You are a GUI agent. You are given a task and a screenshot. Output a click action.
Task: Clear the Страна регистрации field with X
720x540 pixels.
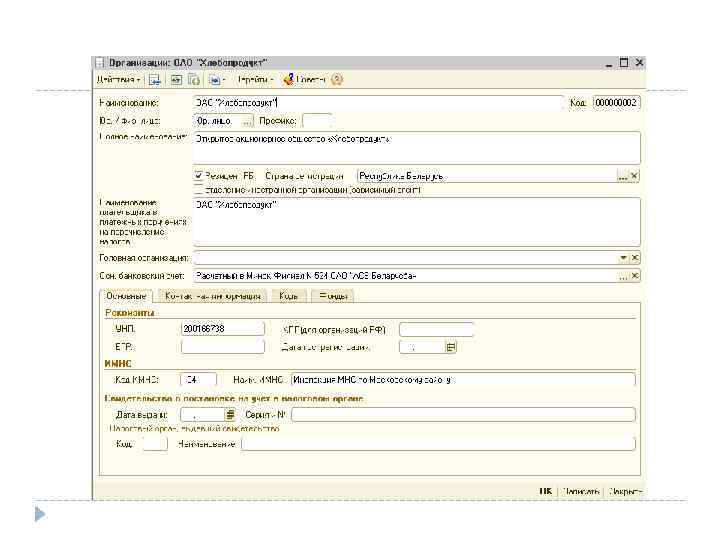click(634, 176)
